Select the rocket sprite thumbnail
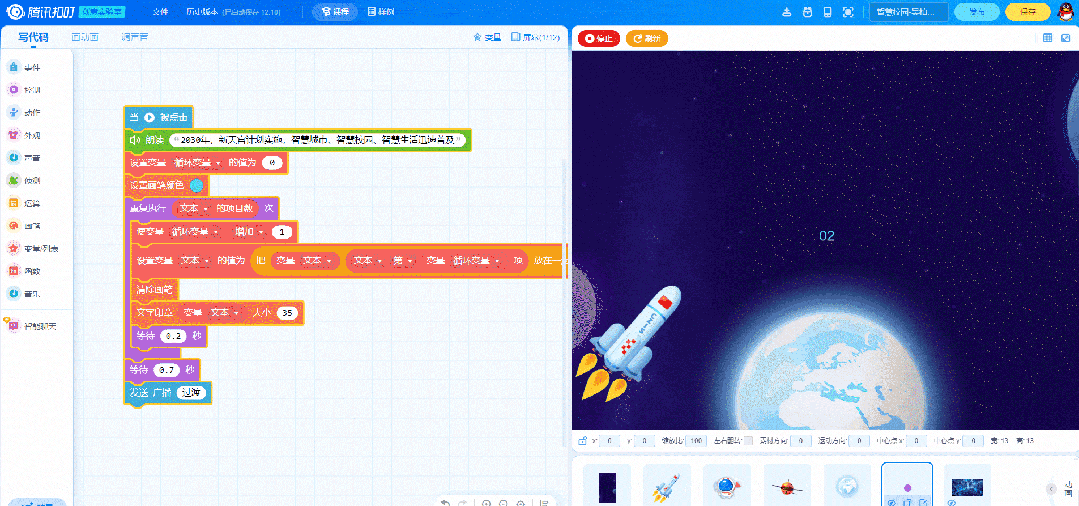 (667, 486)
